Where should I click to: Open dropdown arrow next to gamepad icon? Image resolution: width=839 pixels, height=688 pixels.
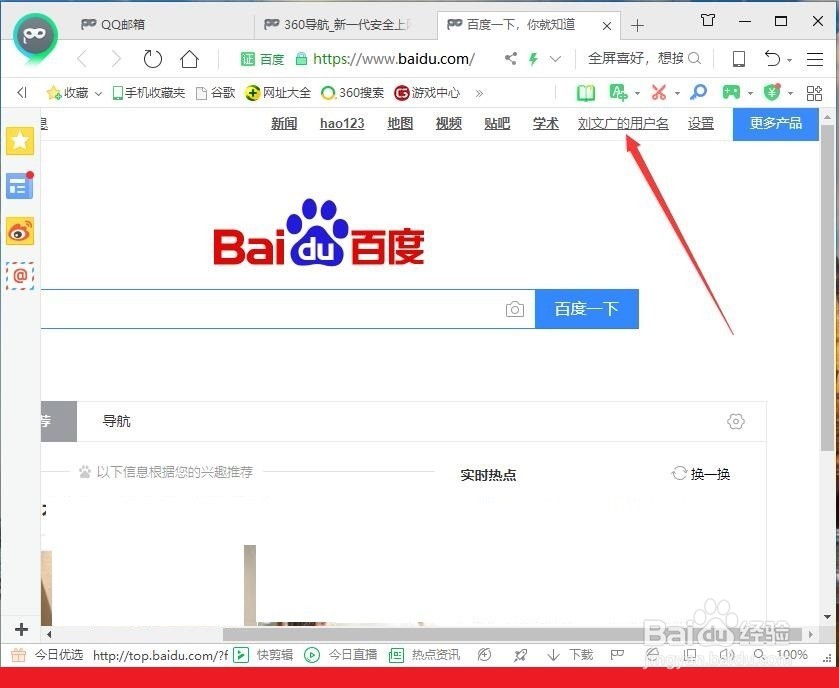pyautogui.click(x=750, y=94)
